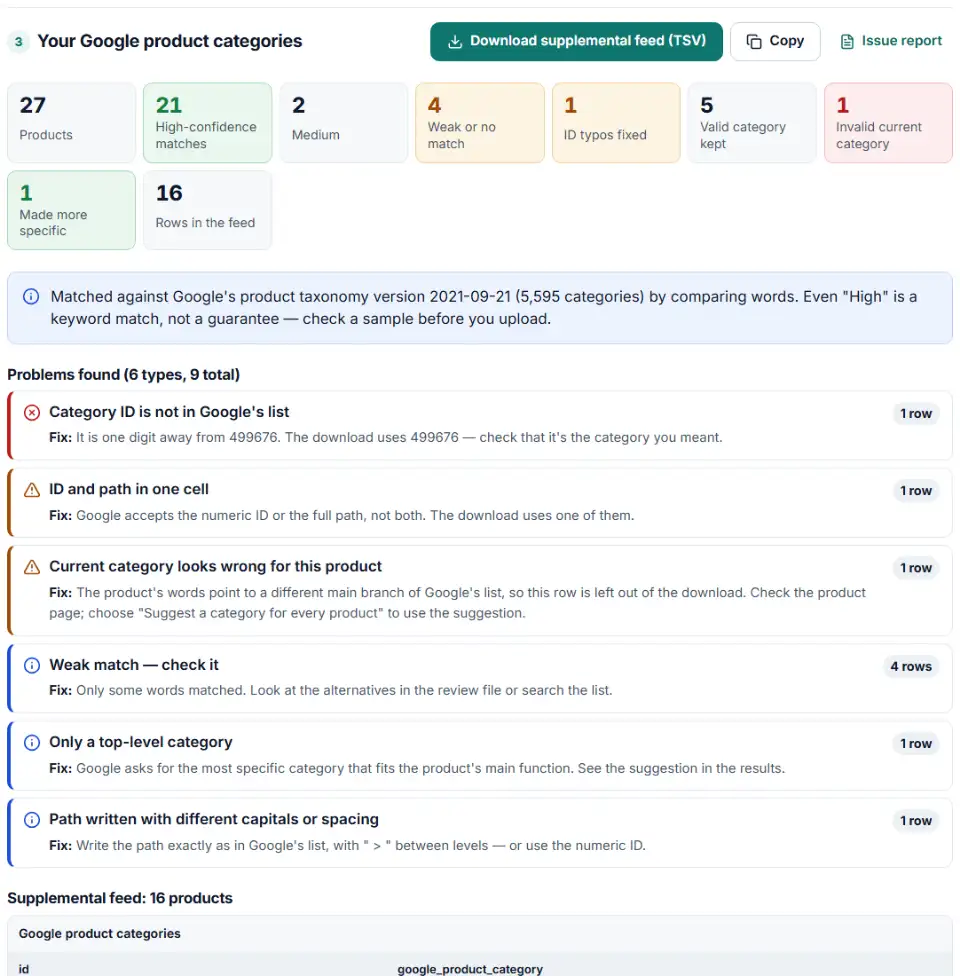Click the Issue report document icon
Screen dimensions: 960x976
click(x=847, y=41)
